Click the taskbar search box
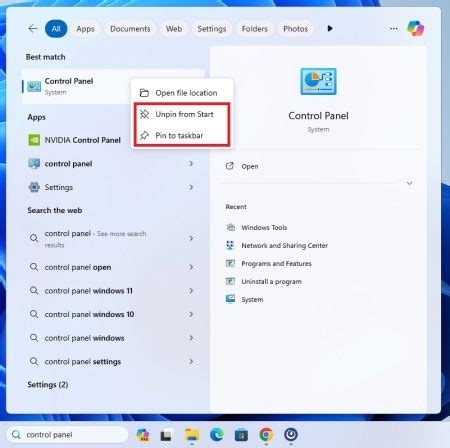The width and height of the screenshot is (450, 448). [67, 435]
